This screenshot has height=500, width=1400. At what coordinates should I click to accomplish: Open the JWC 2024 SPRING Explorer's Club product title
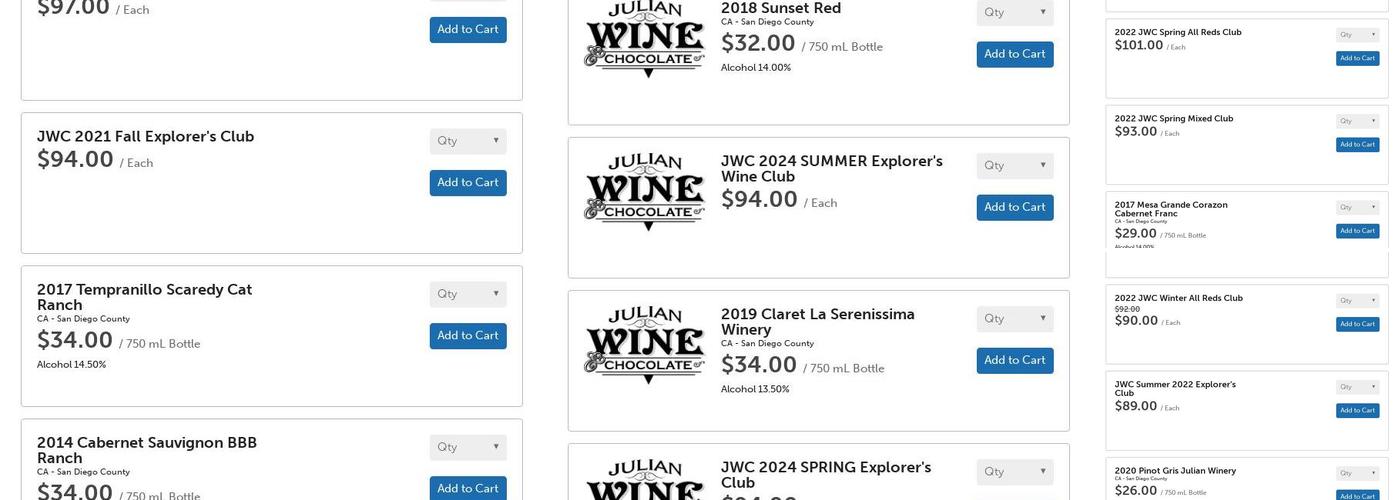click(825, 475)
